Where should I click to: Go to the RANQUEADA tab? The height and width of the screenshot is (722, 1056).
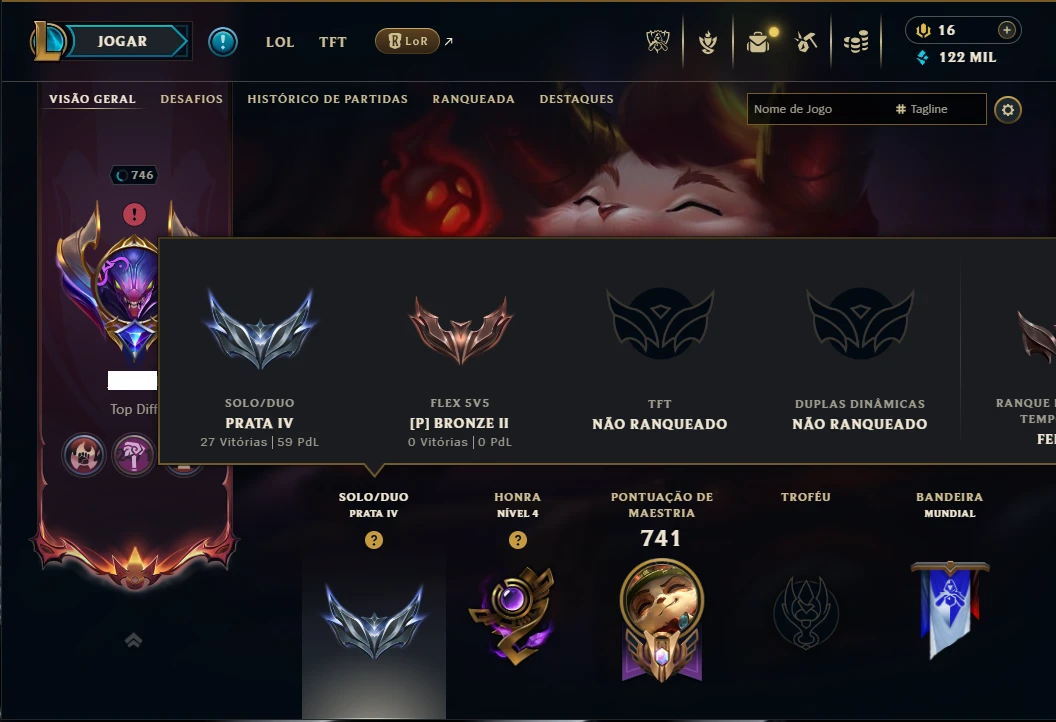pos(473,99)
